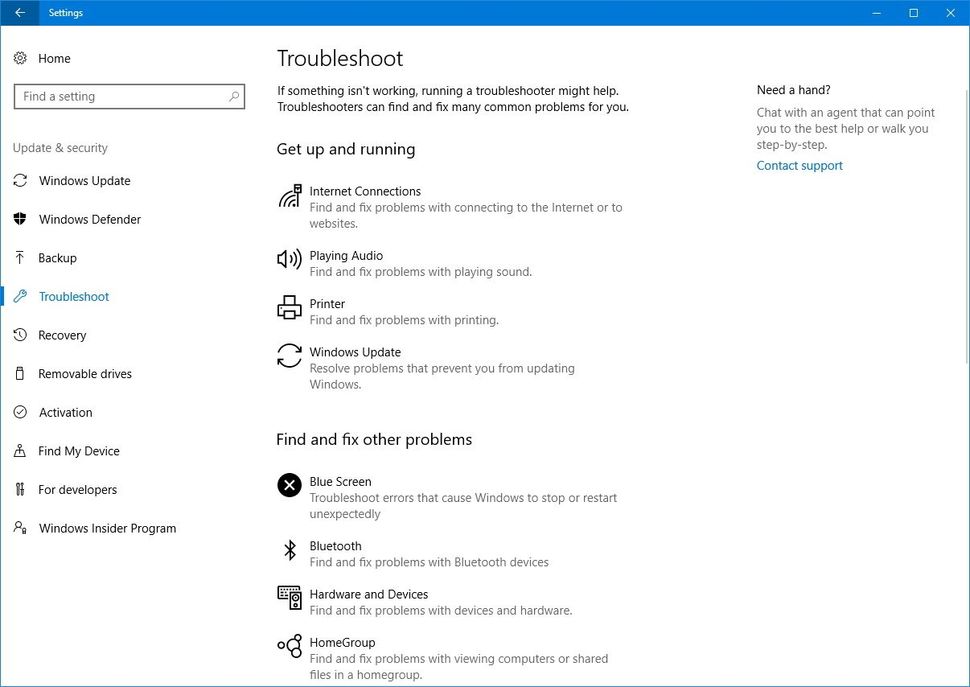The image size is (970, 687).
Task: Open the Contact support link
Action: click(798, 165)
